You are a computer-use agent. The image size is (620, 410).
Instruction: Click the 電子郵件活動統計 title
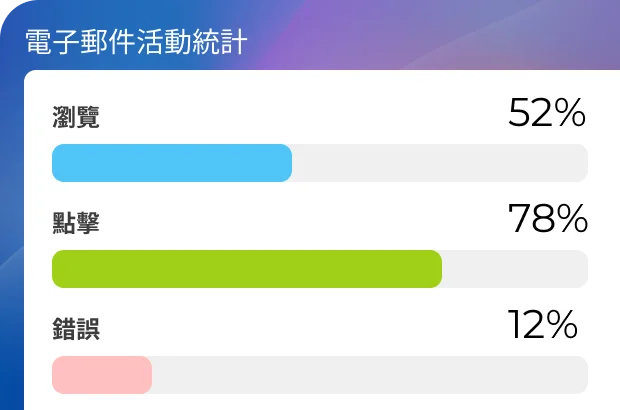136,42
